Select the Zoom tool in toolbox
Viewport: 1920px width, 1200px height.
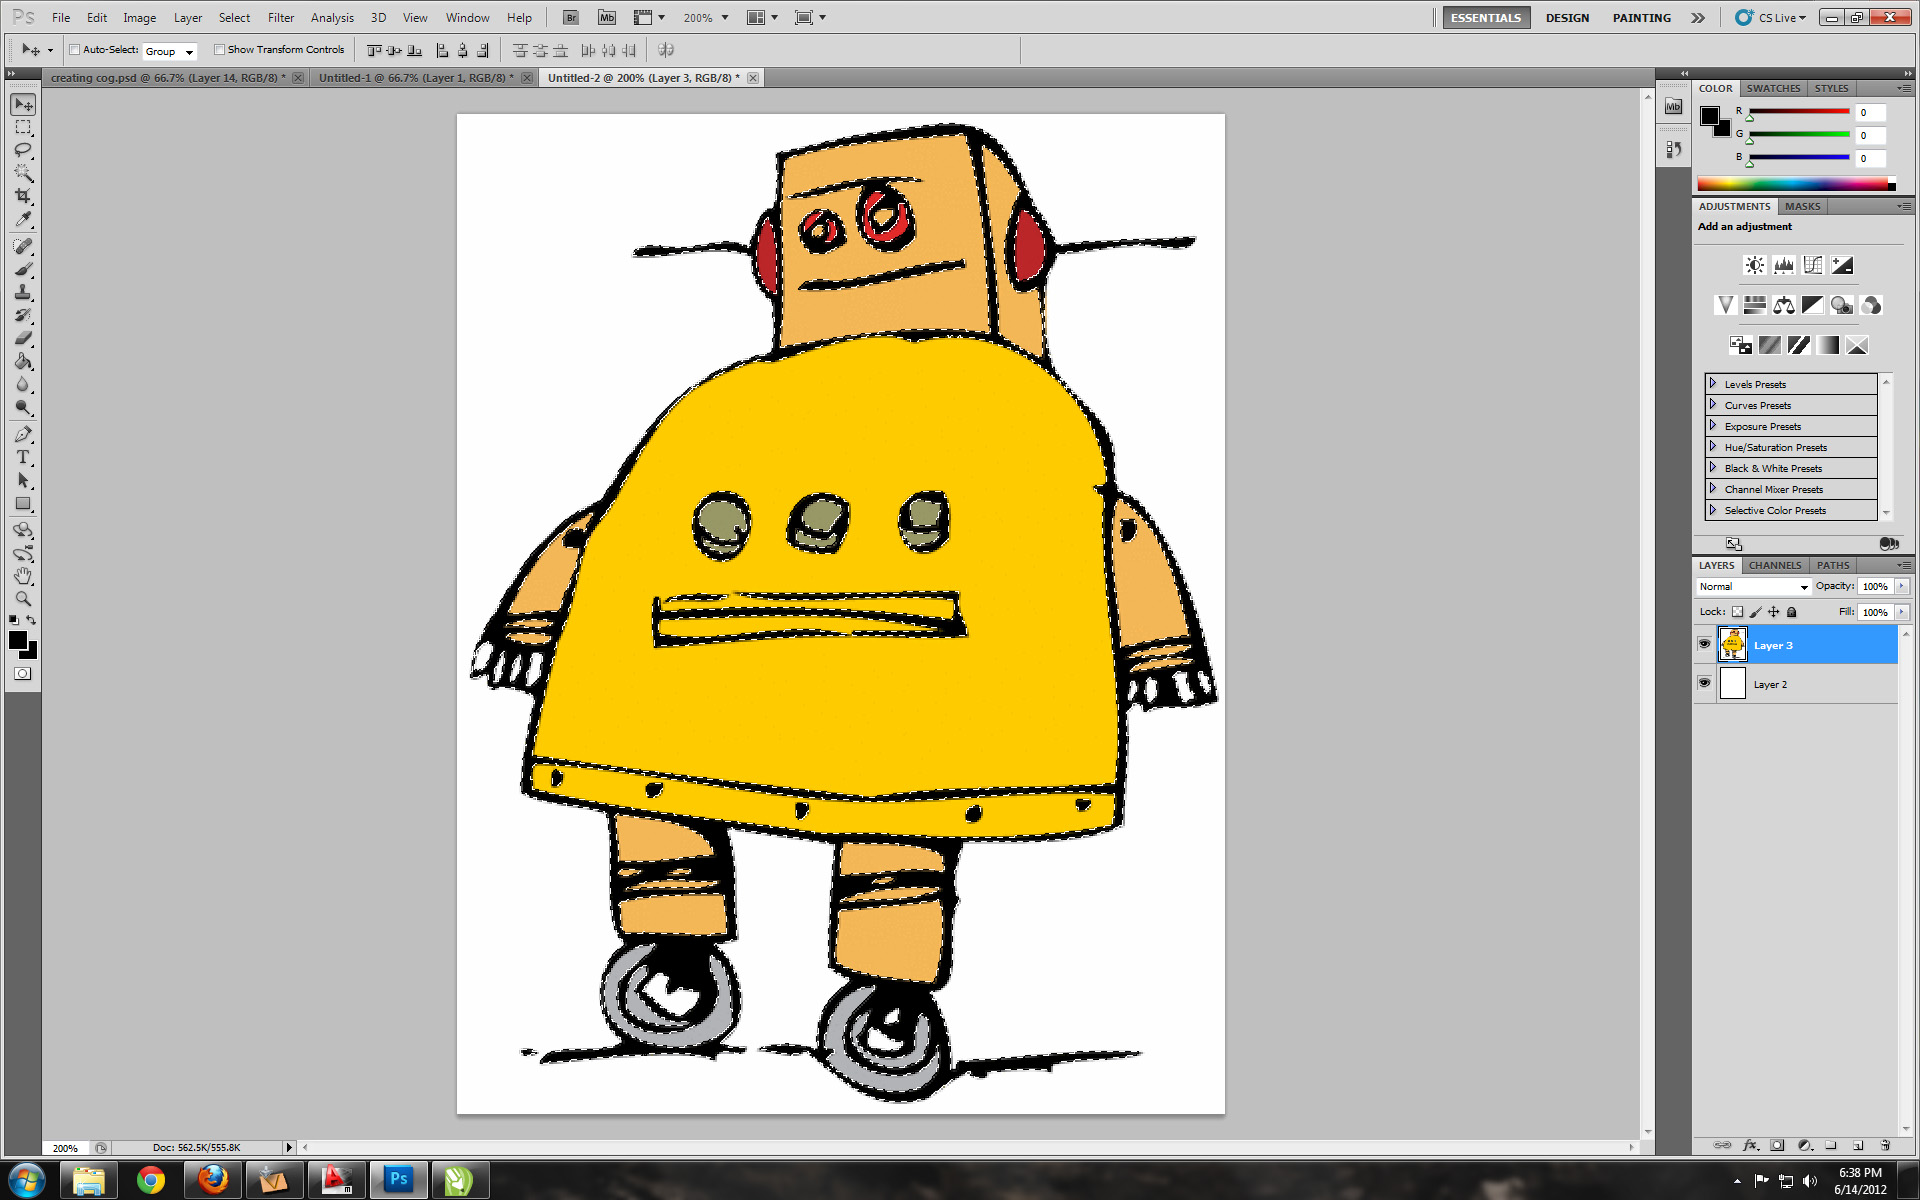23,599
